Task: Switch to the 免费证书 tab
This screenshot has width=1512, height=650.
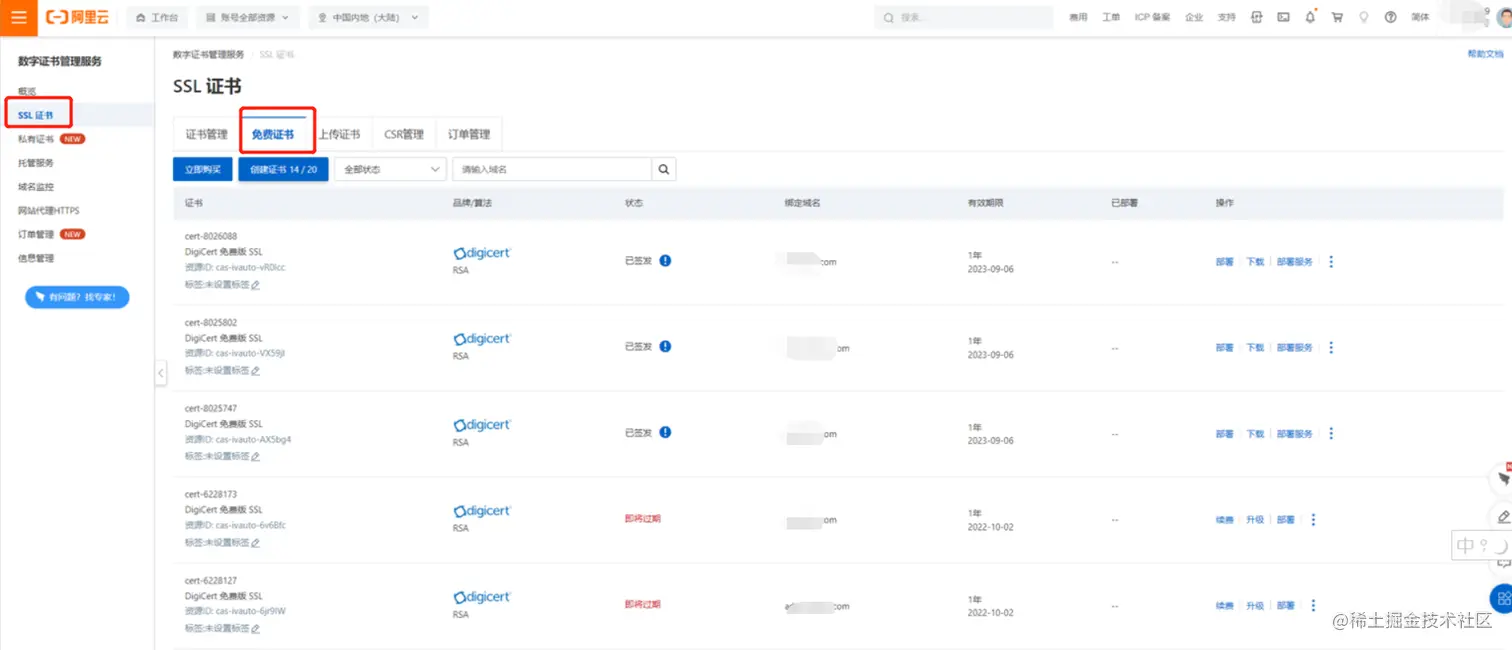Action: pyautogui.click(x=273, y=135)
